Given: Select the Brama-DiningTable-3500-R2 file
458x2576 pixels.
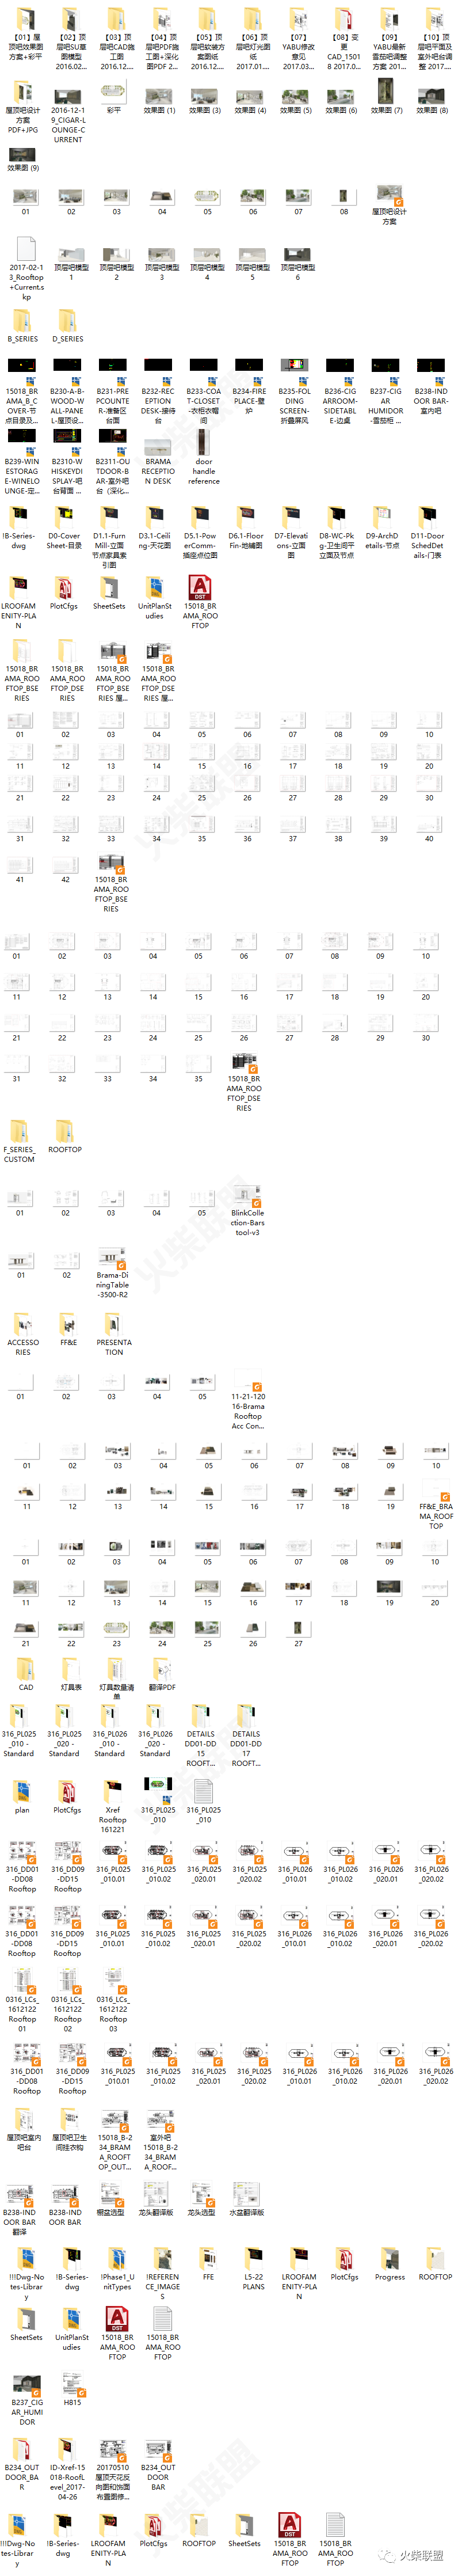Looking at the screenshot, I should [112, 1274].
